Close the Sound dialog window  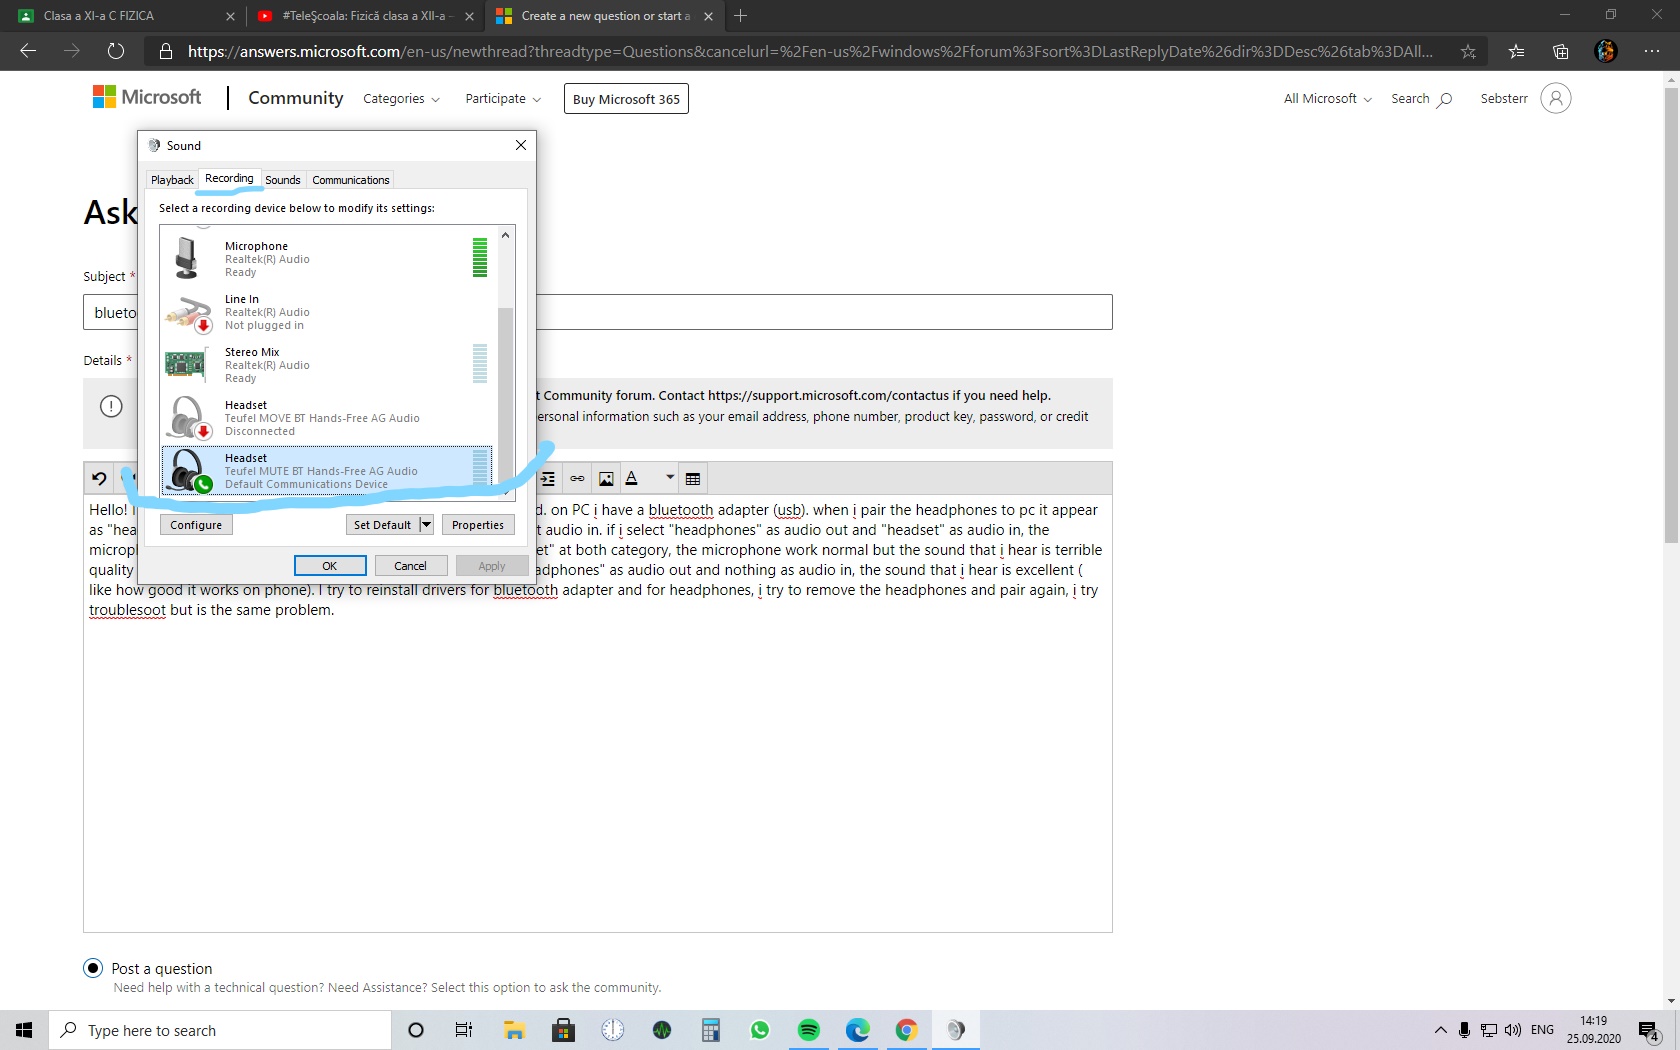pyautogui.click(x=521, y=145)
